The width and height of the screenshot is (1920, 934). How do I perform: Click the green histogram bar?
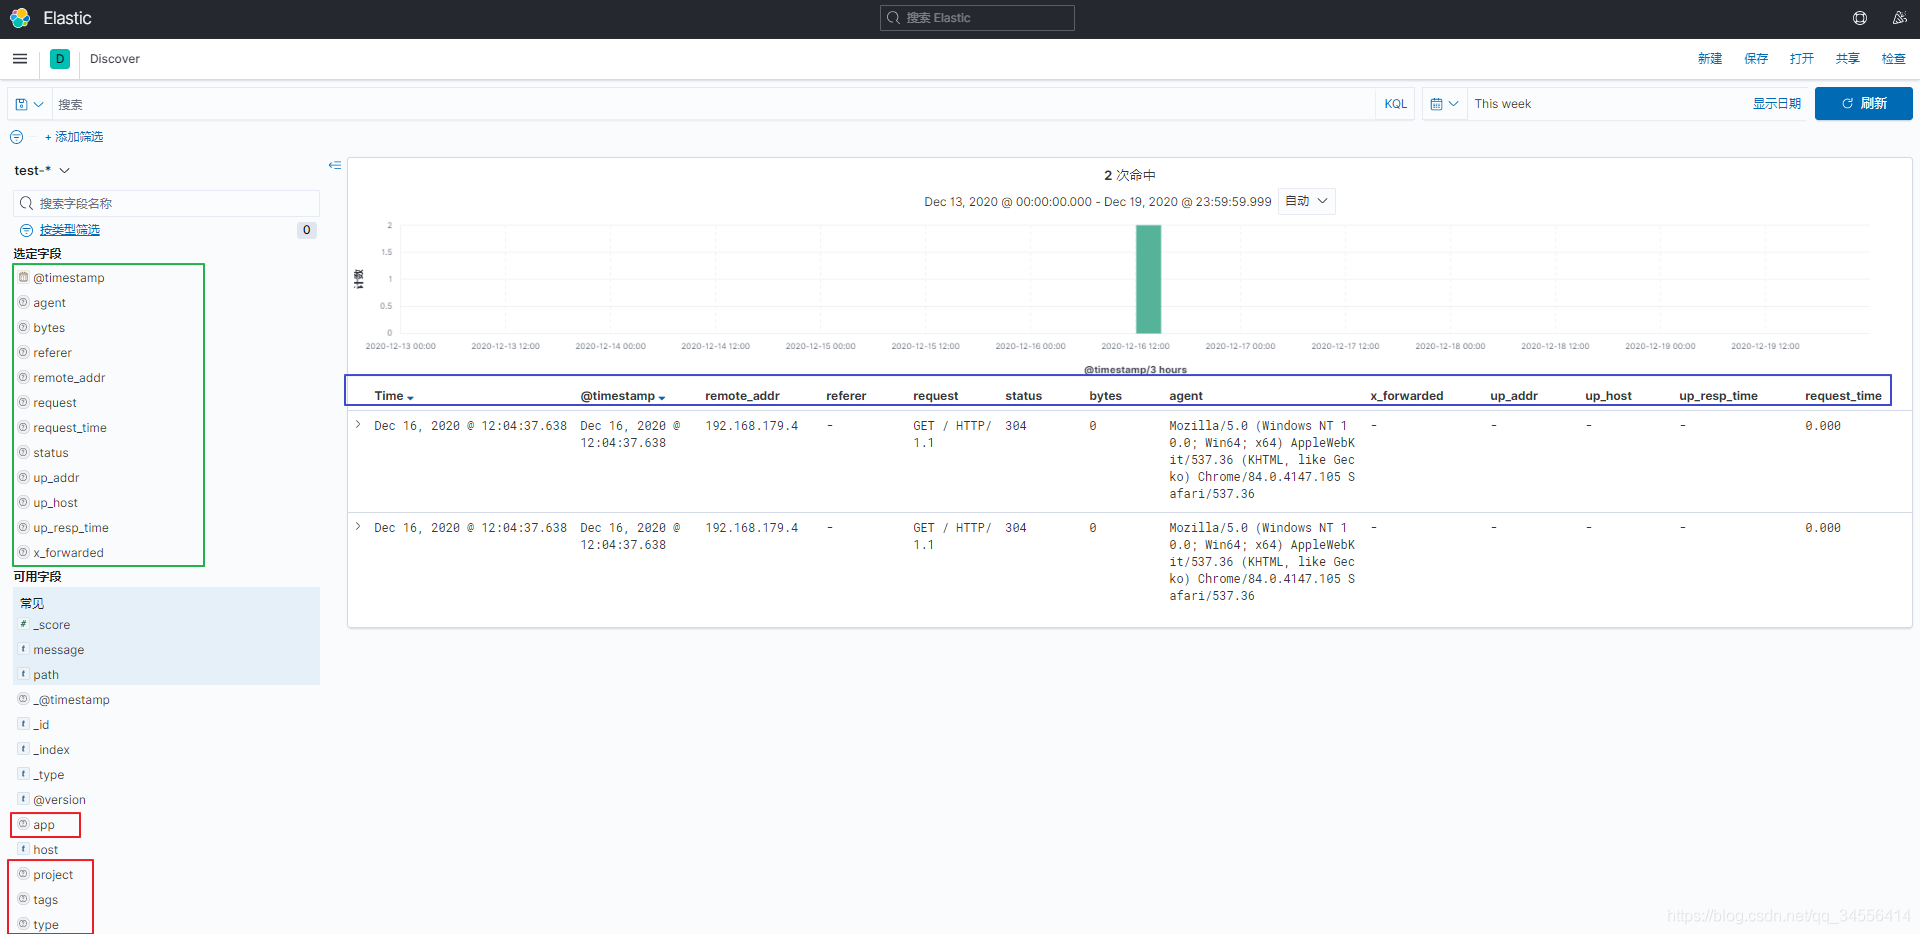tap(1148, 279)
